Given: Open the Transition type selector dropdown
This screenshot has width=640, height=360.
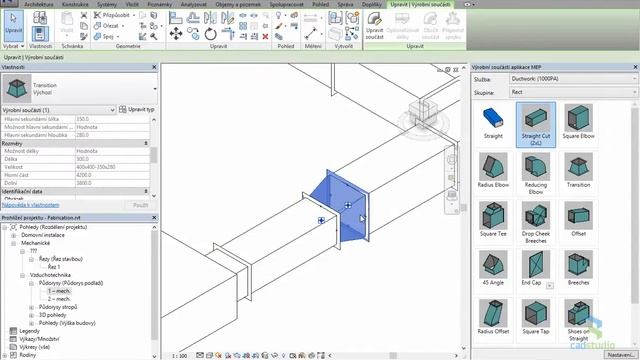Looking at the screenshot, I should click(155, 89).
